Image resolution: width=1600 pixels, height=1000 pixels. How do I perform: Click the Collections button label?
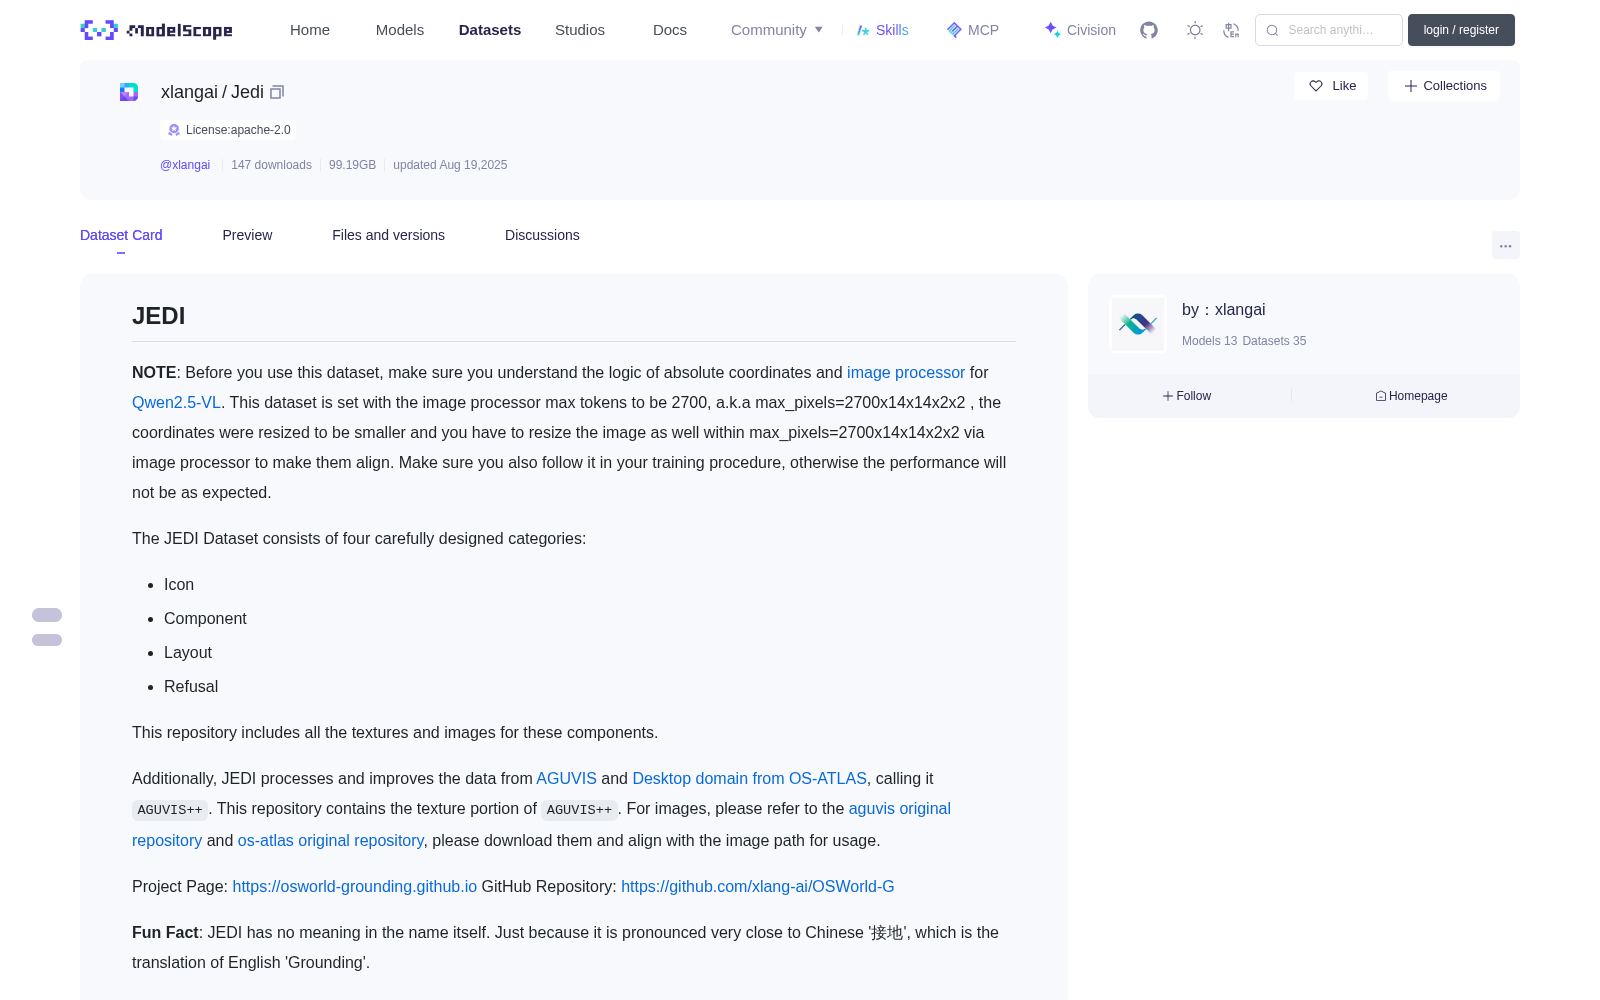point(1455,86)
